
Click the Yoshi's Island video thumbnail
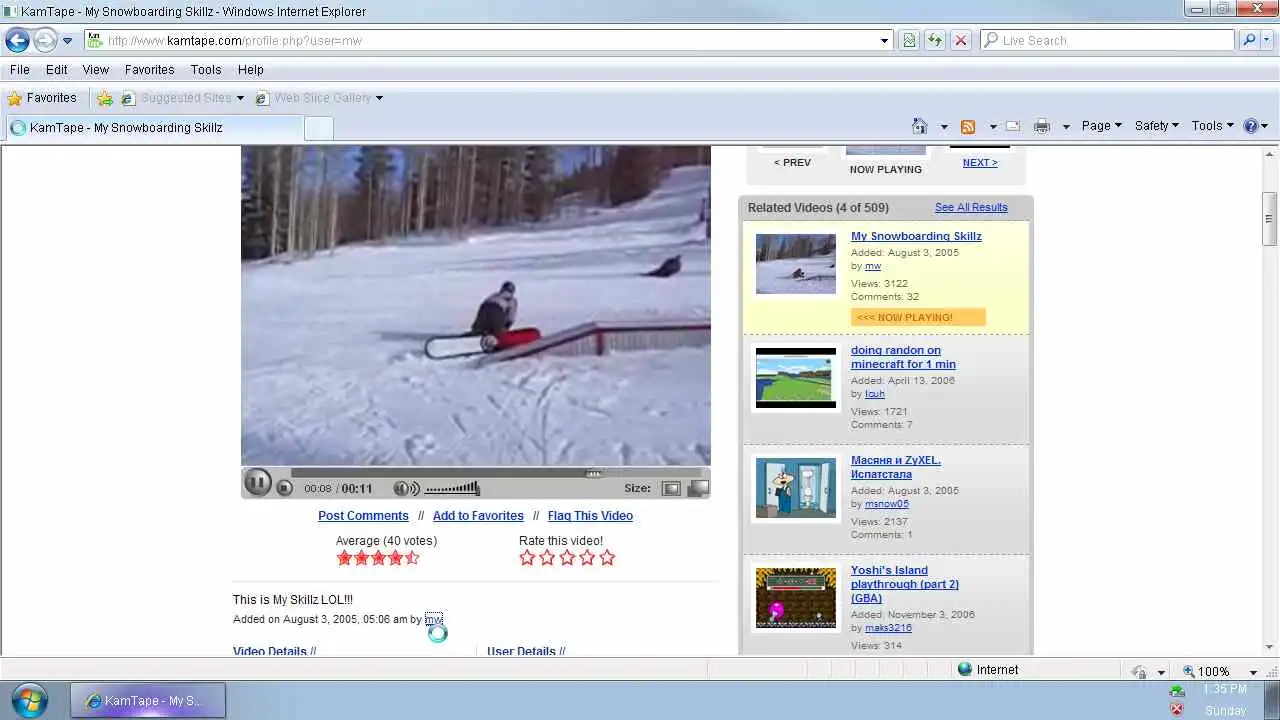[796, 598]
